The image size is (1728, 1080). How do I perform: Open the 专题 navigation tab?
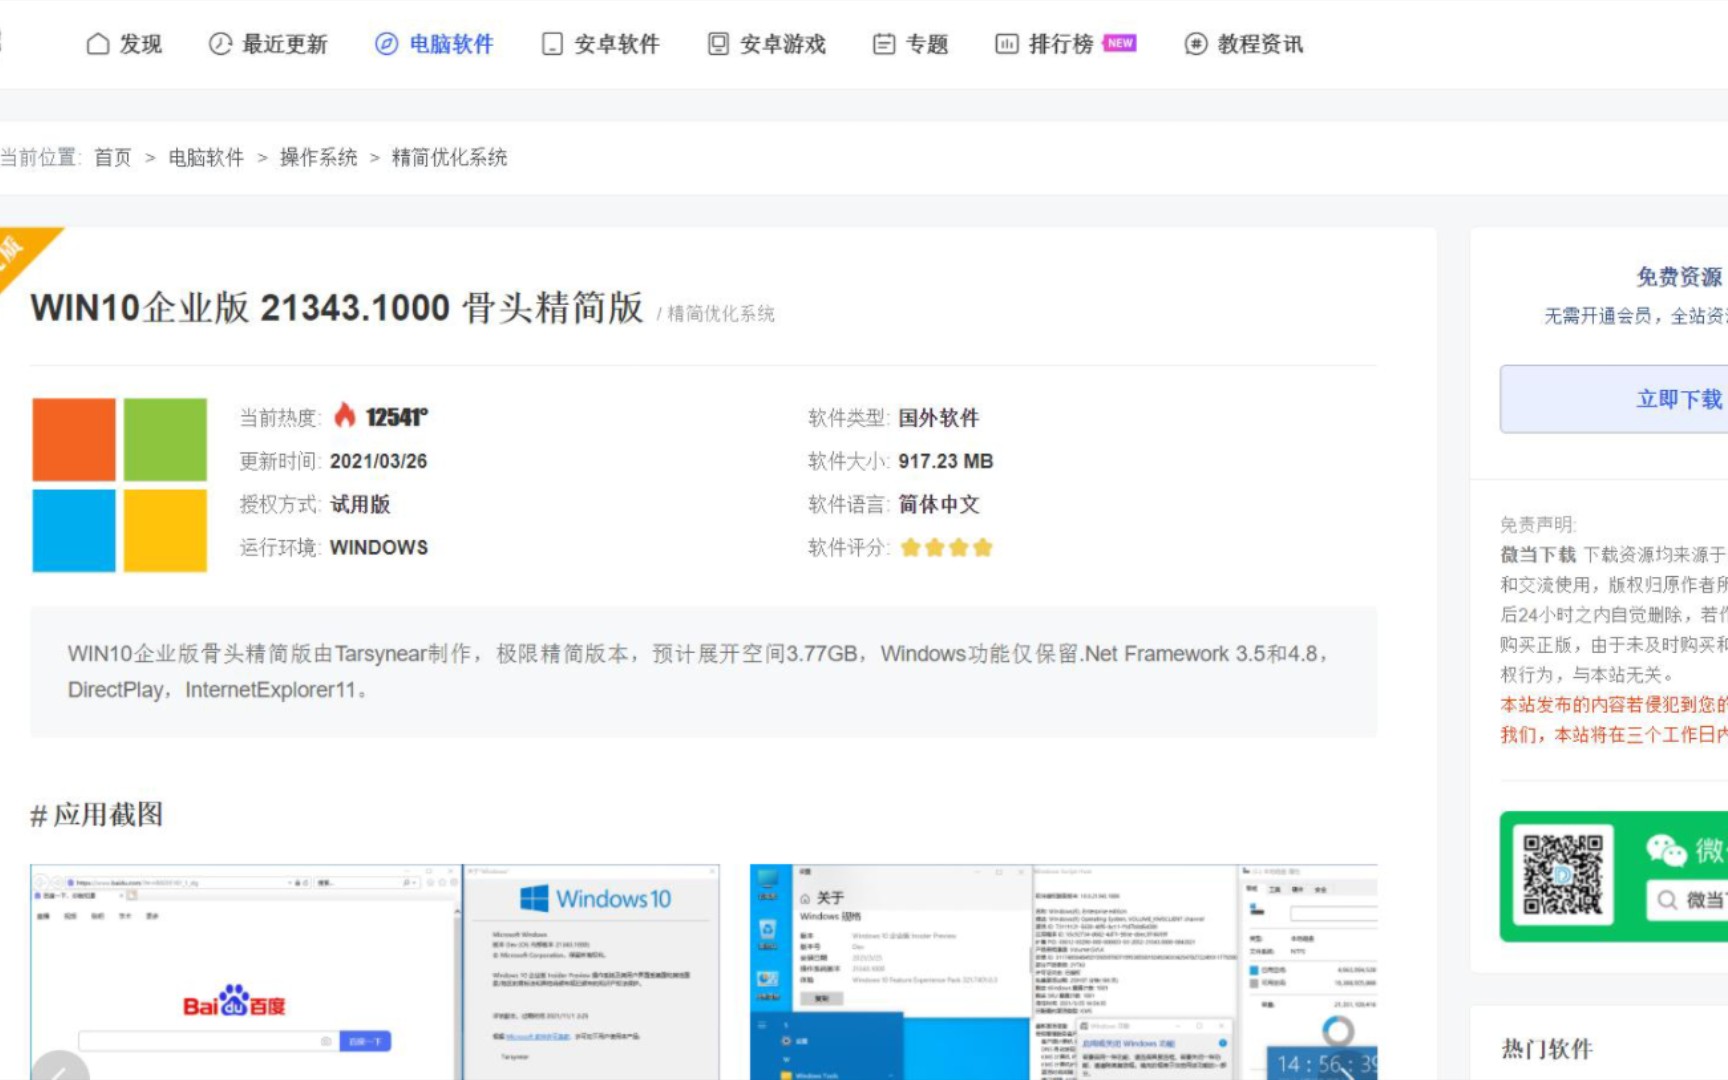[910, 44]
